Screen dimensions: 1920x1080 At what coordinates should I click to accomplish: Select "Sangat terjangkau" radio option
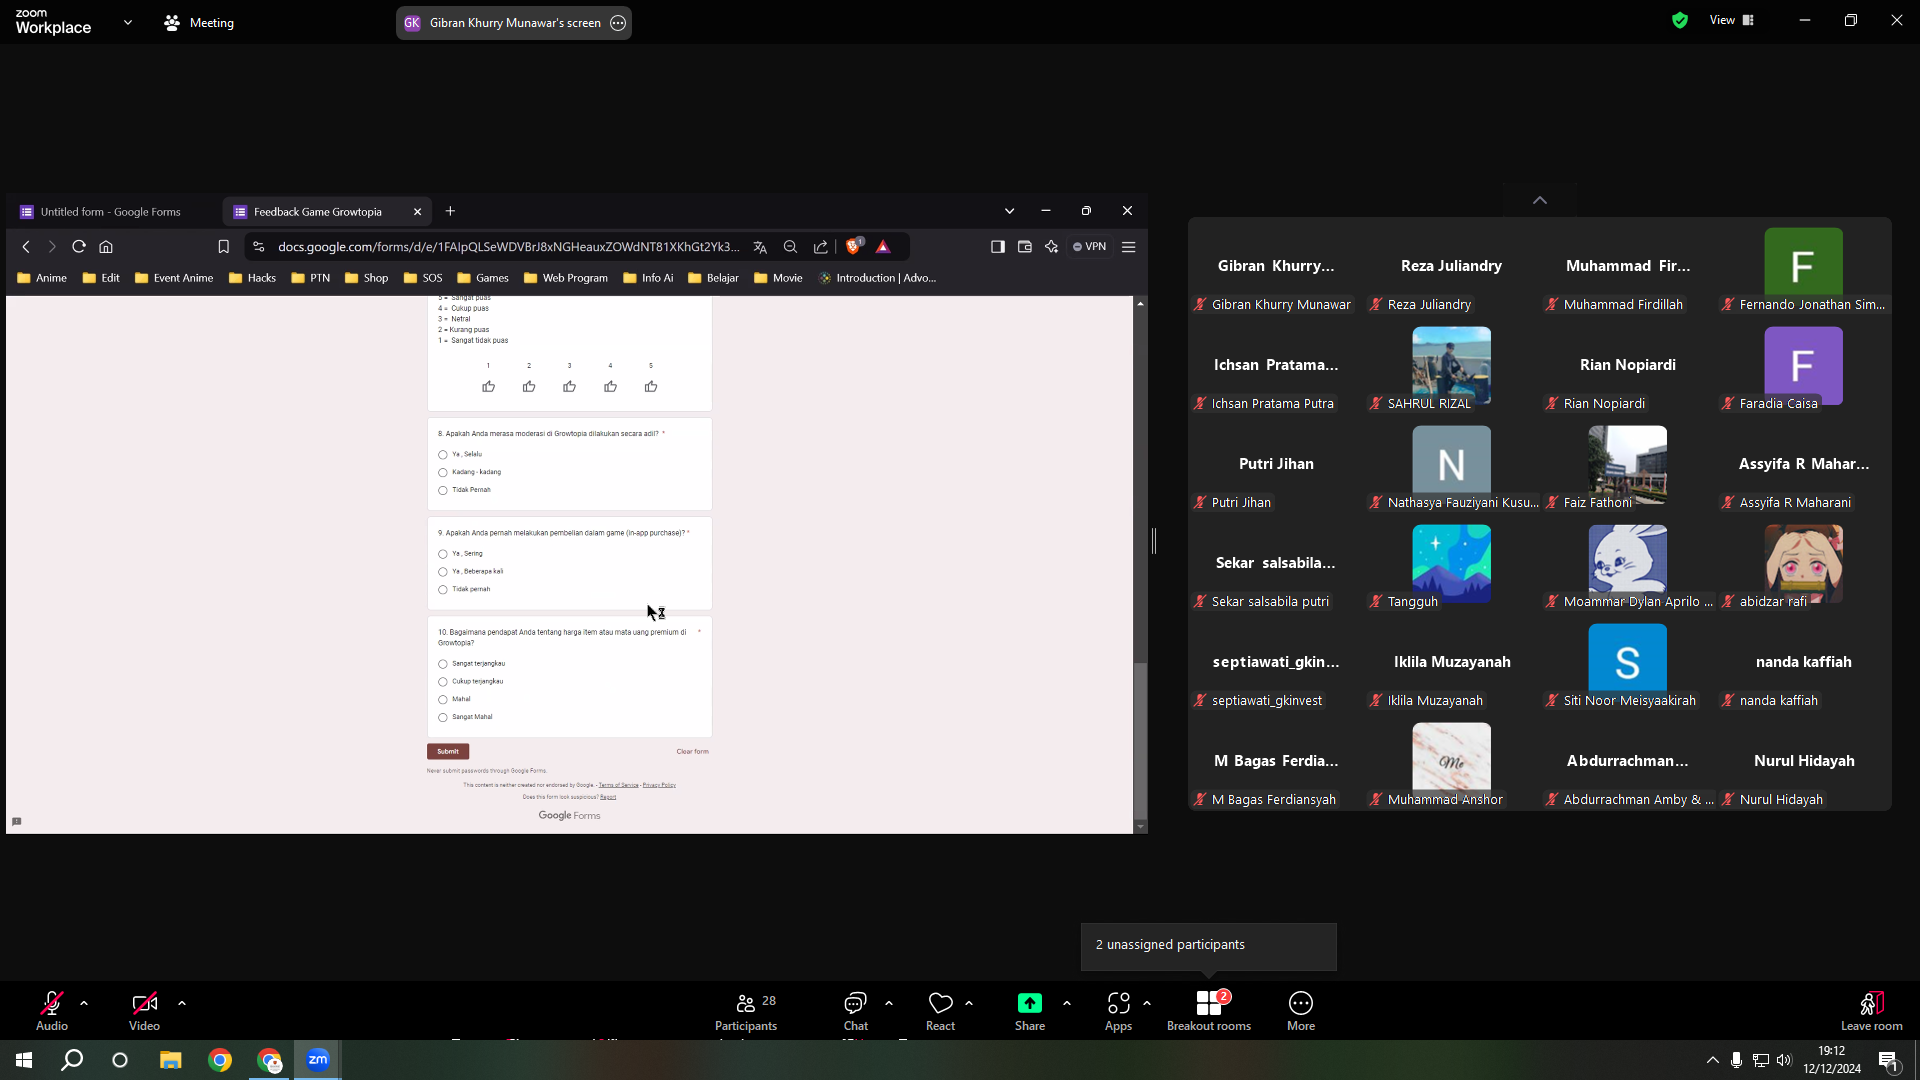pos(443,664)
